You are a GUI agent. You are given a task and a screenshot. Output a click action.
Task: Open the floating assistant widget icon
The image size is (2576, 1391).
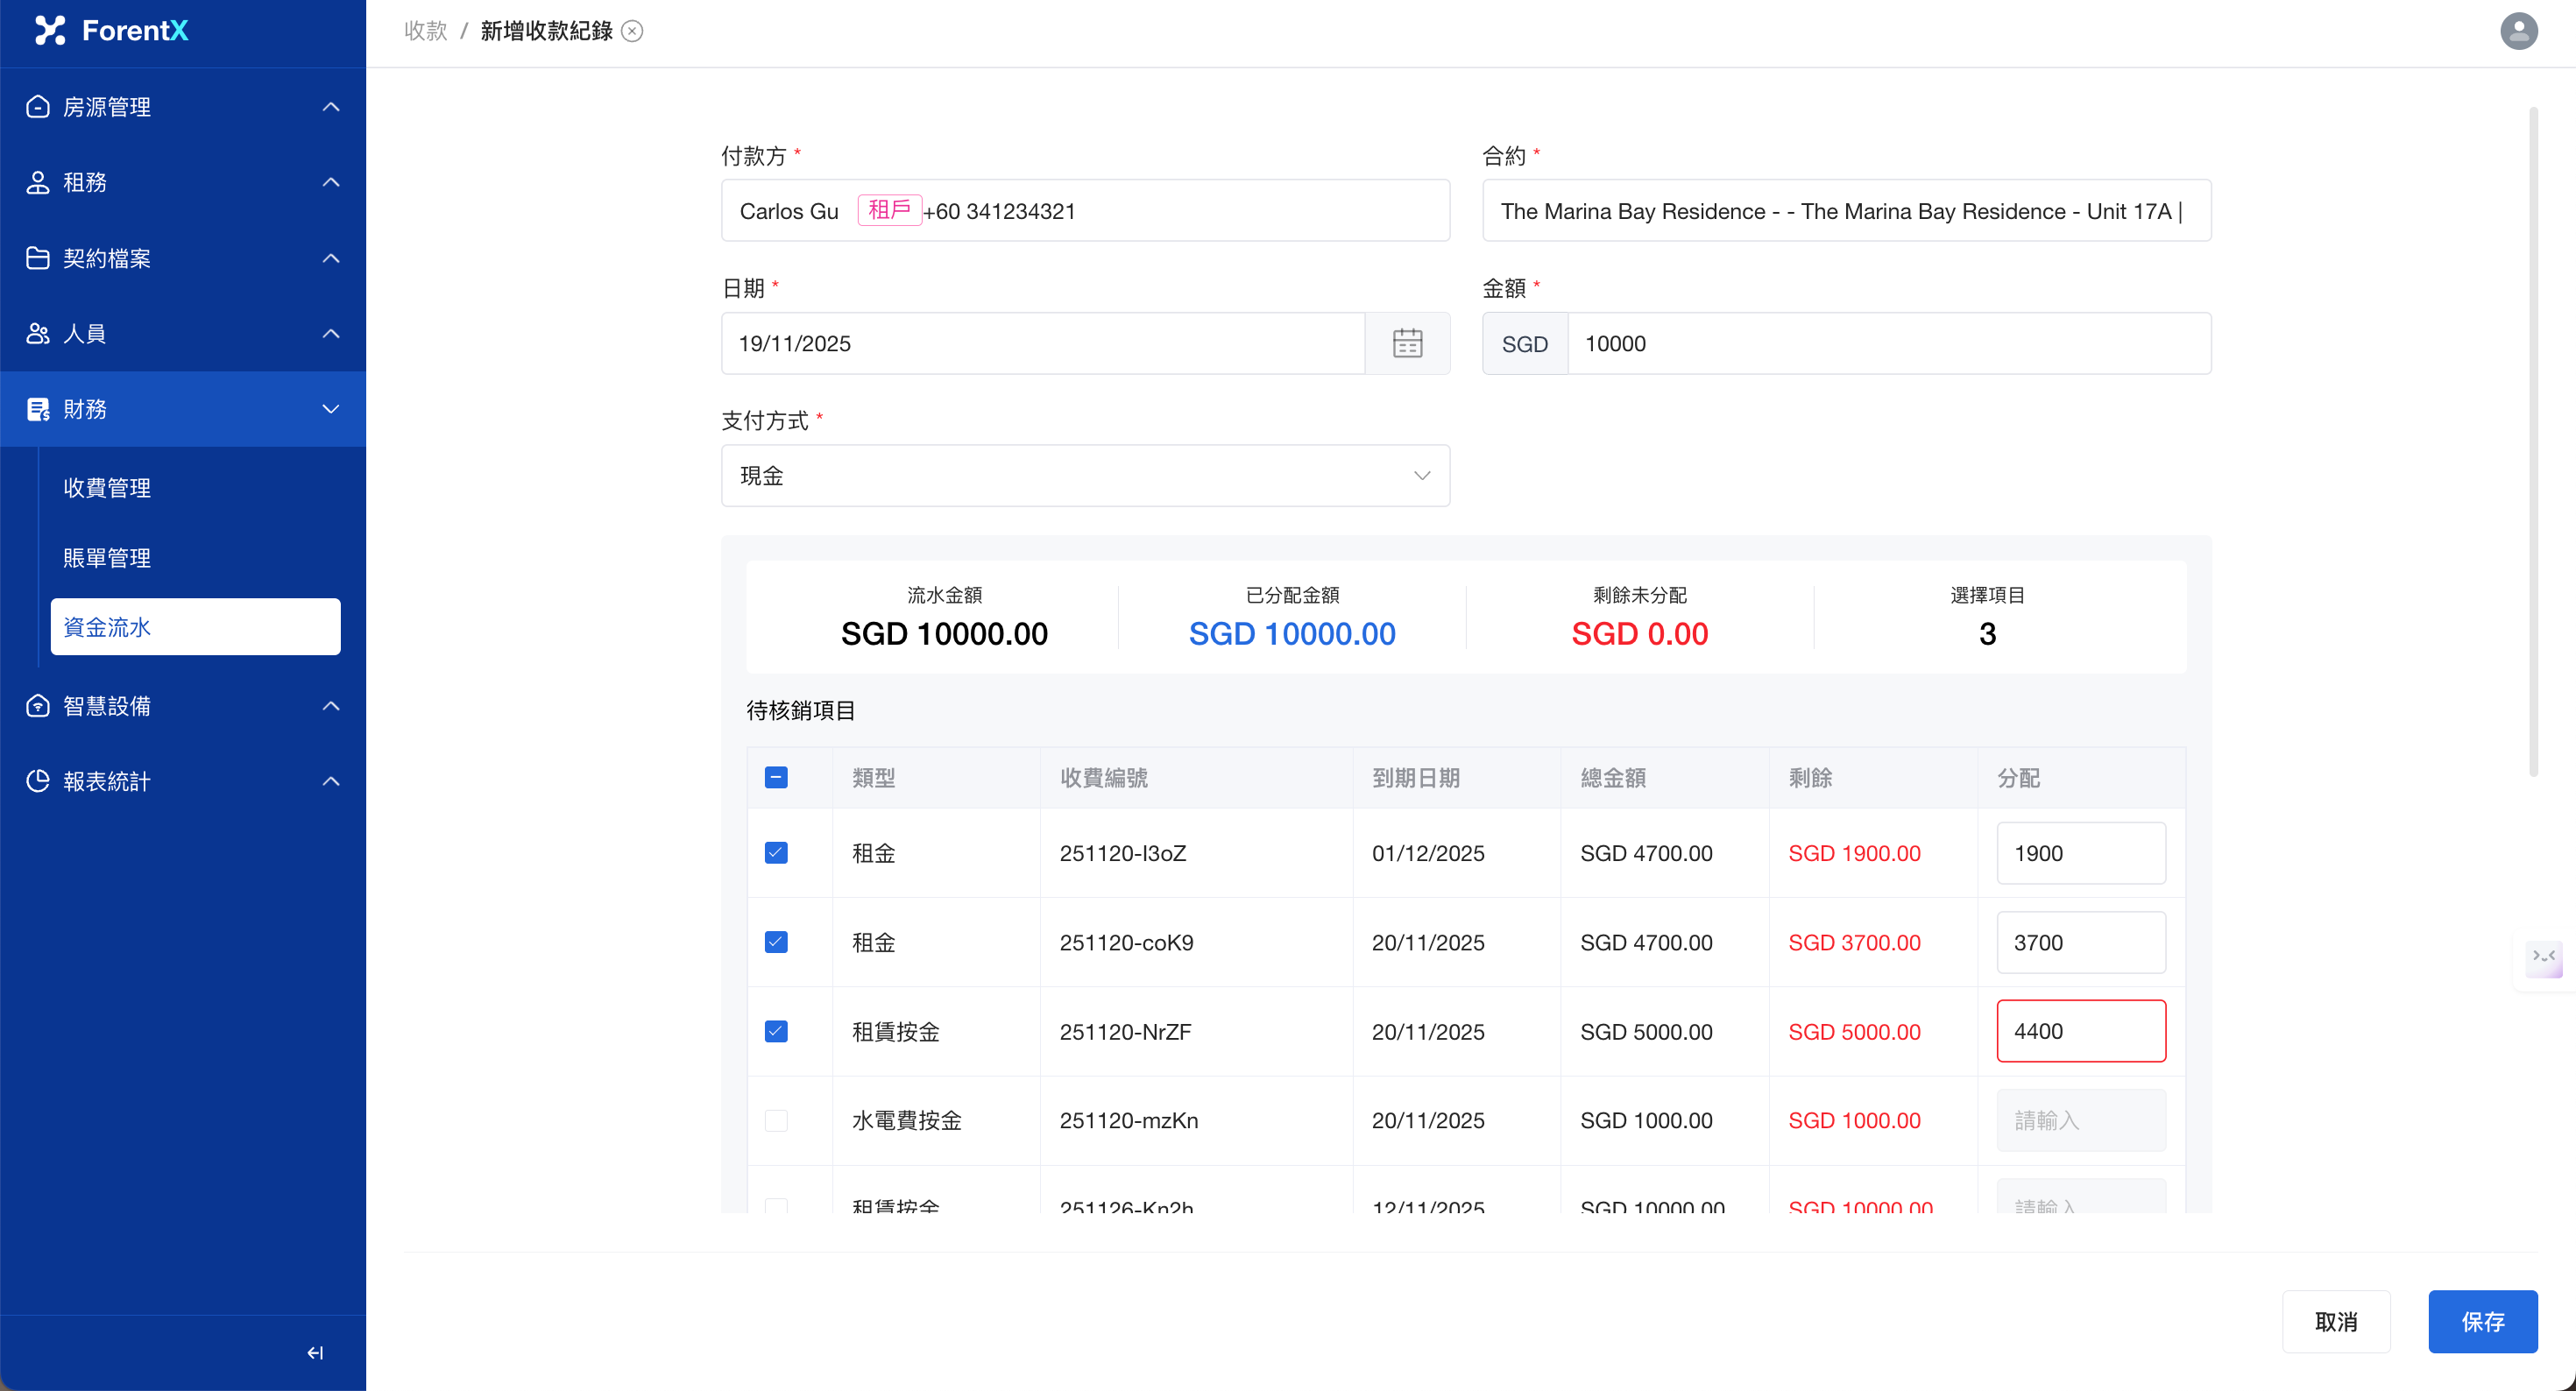tap(2543, 959)
